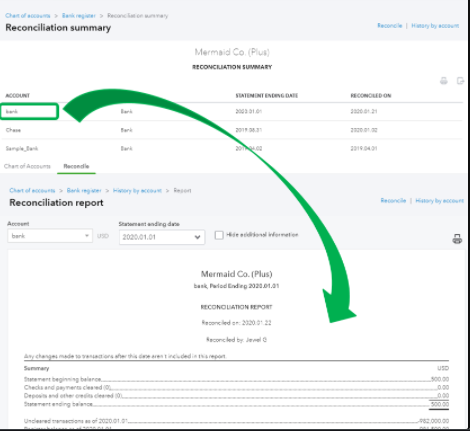Click Reconciled on: 2020.01.22 text

coord(236,323)
